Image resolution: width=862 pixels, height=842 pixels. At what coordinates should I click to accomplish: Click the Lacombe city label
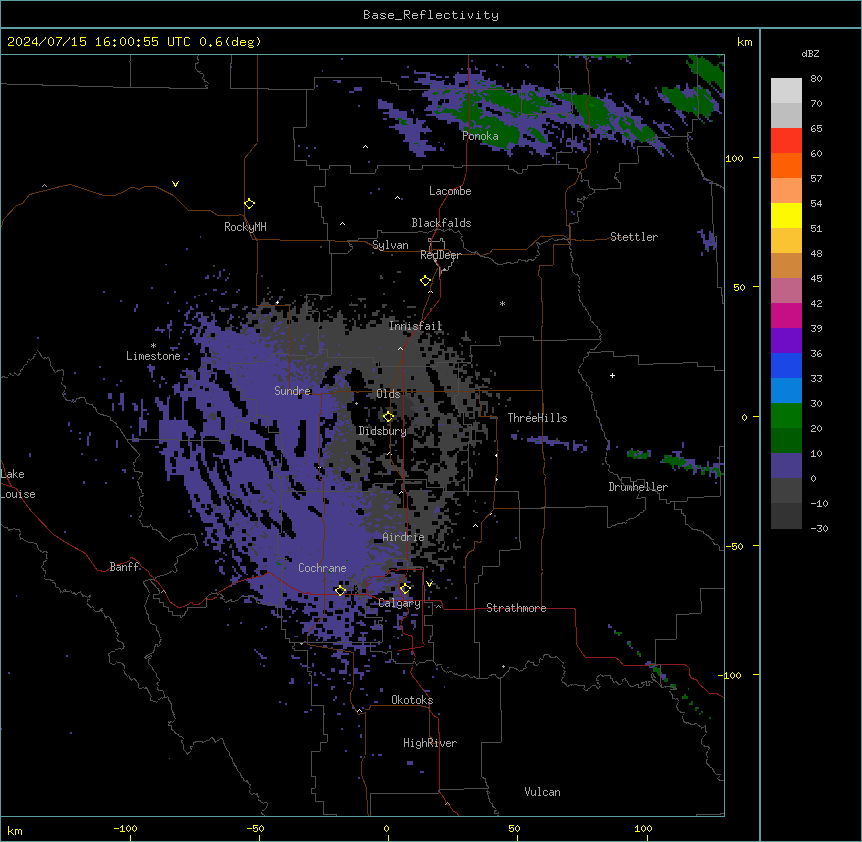click(x=450, y=191)
